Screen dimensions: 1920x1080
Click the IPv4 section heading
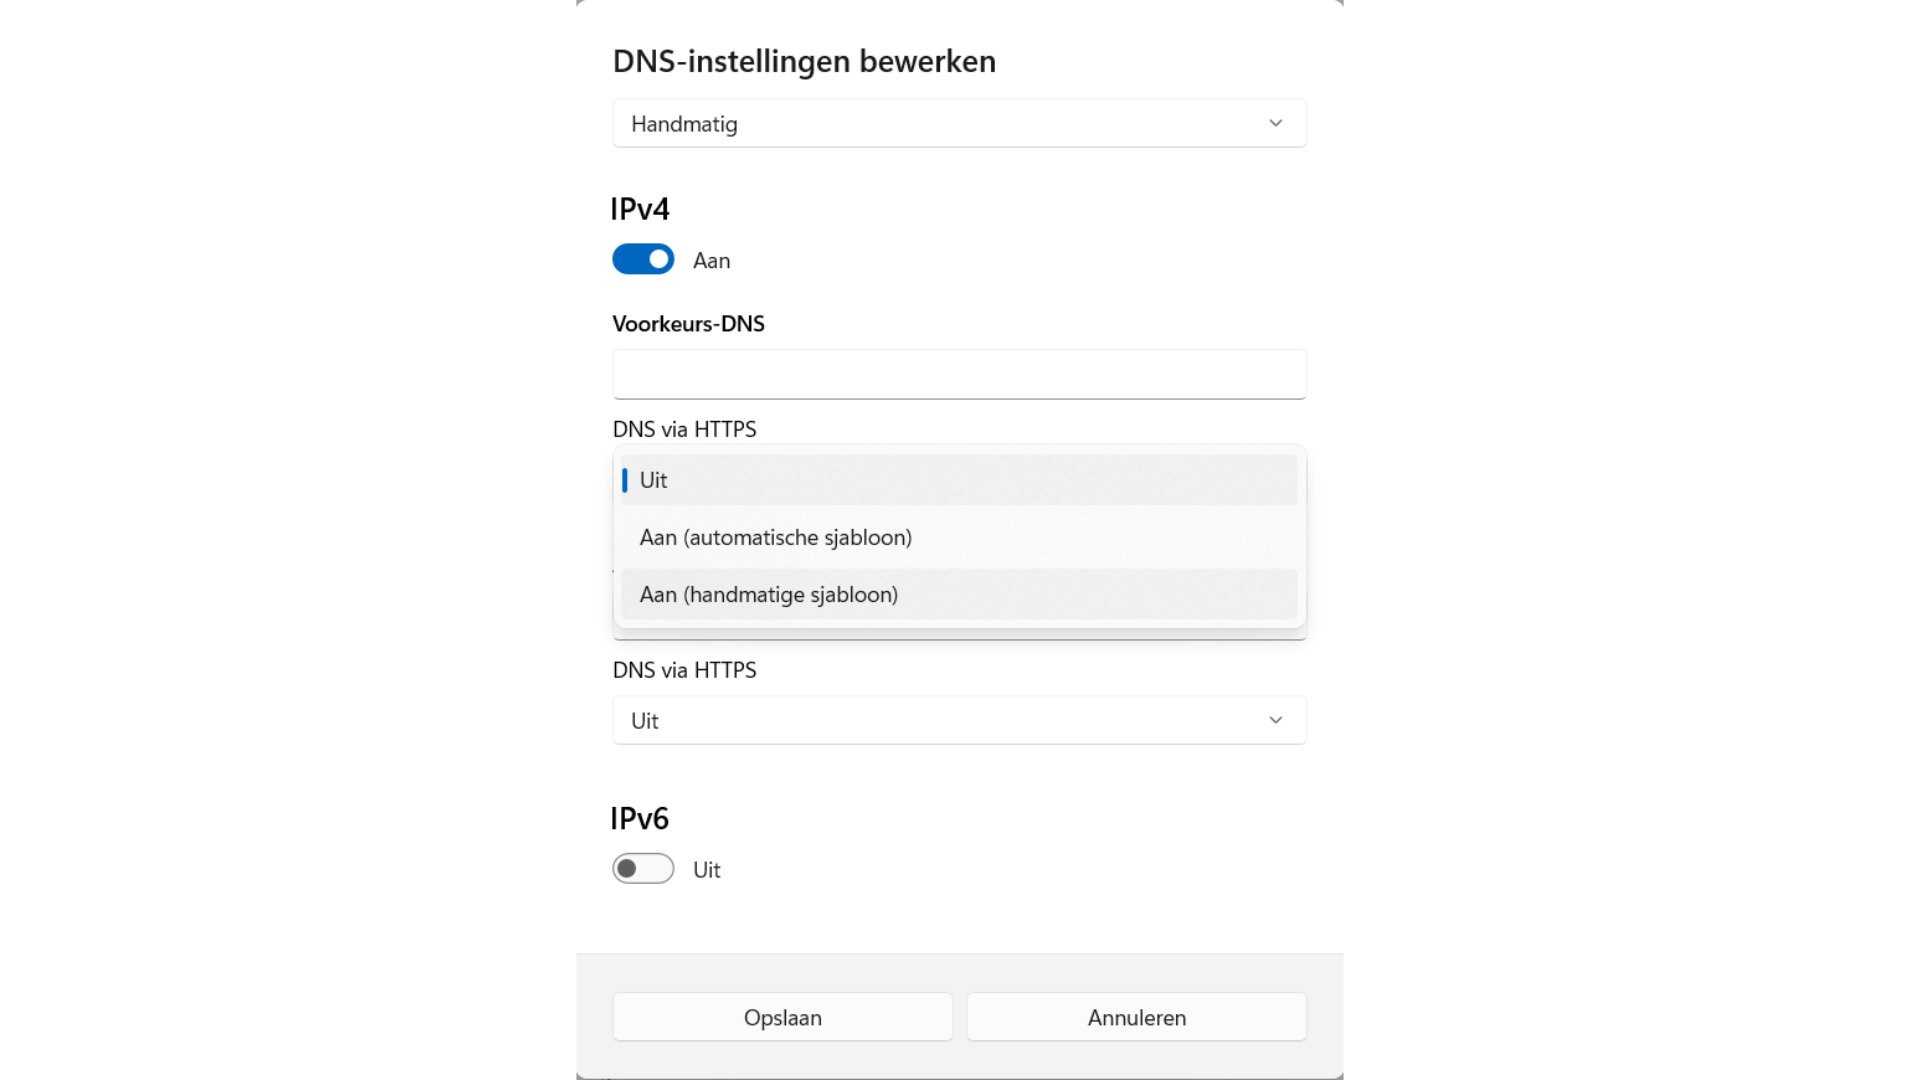click(x=640, y=209)
